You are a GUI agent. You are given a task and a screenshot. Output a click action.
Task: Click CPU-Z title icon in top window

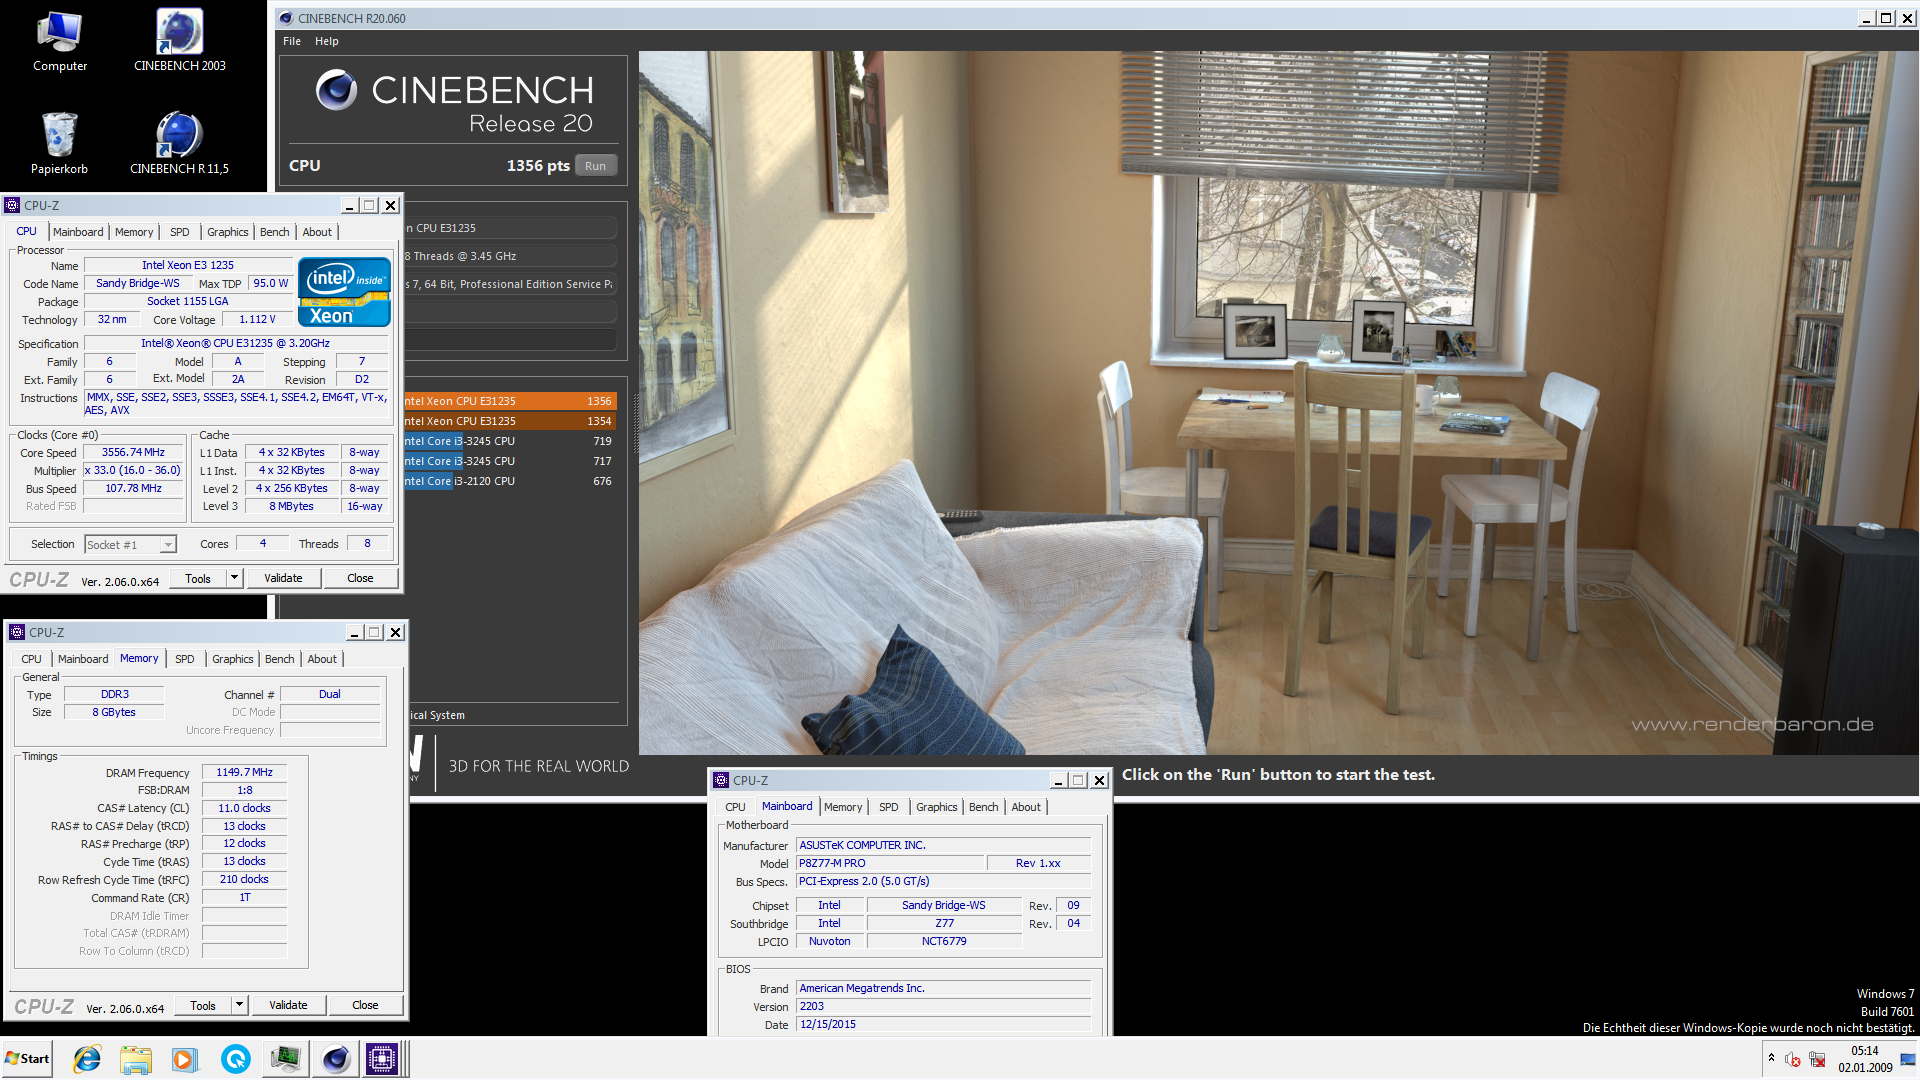pyautogui.click(x=12, y=205)
